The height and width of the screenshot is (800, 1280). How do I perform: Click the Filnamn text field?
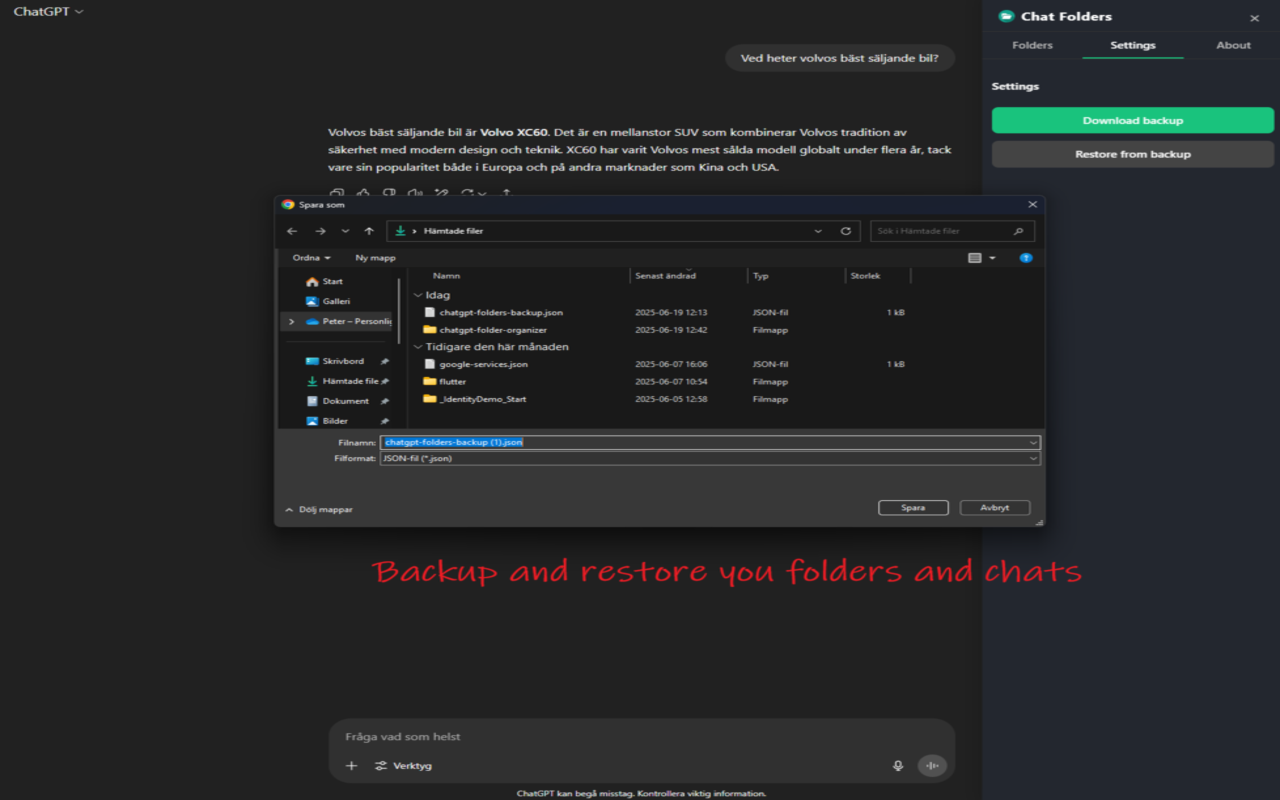pyautogui.click(x=710, y=442)
